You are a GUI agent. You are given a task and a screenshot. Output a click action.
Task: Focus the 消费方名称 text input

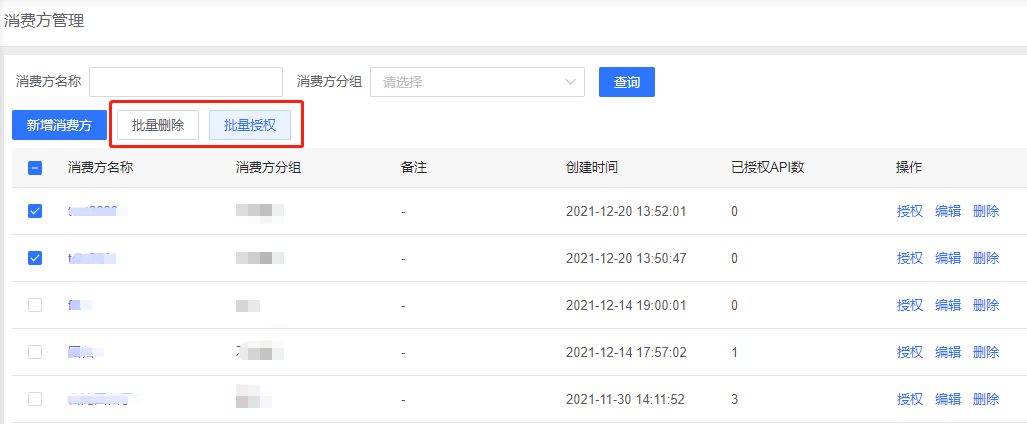point(186,82)
